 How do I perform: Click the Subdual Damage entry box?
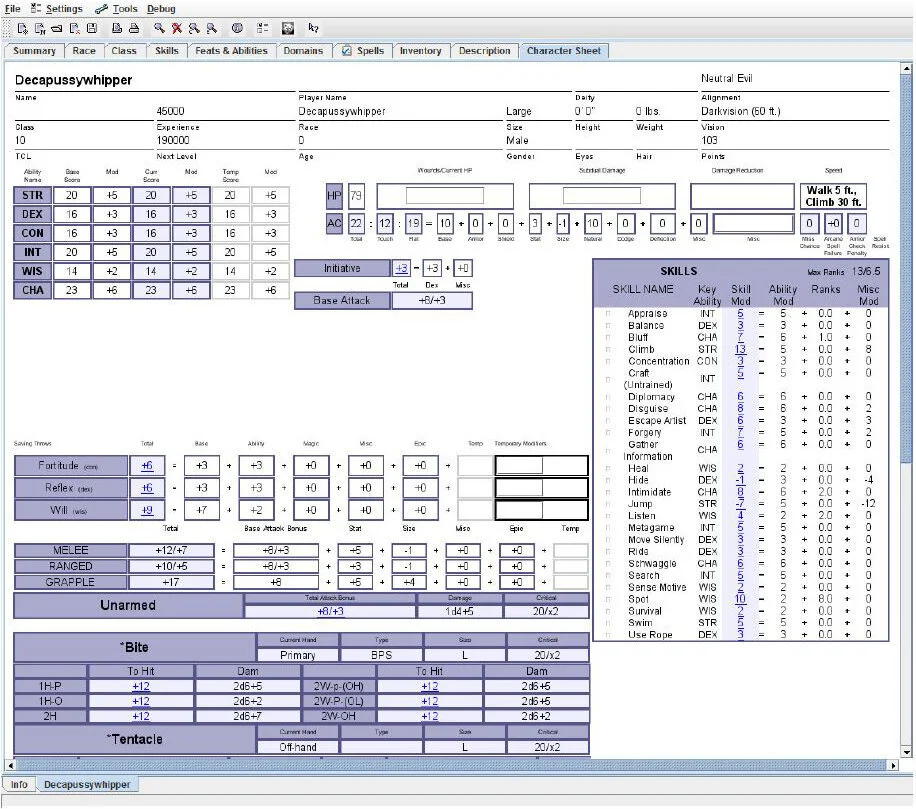tap(601, 196)
